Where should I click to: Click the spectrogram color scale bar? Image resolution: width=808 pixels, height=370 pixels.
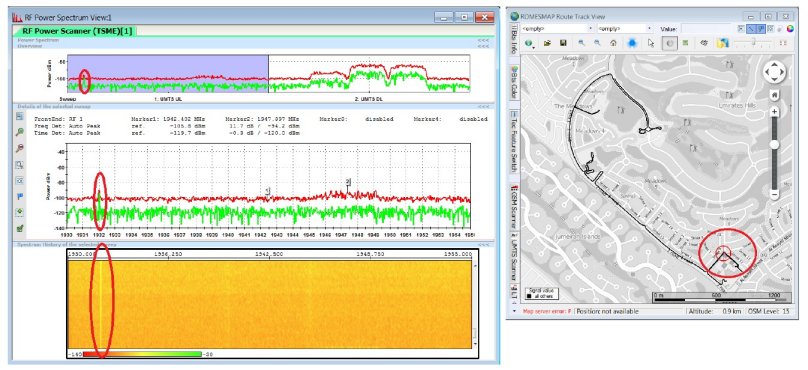pos(142,354)
